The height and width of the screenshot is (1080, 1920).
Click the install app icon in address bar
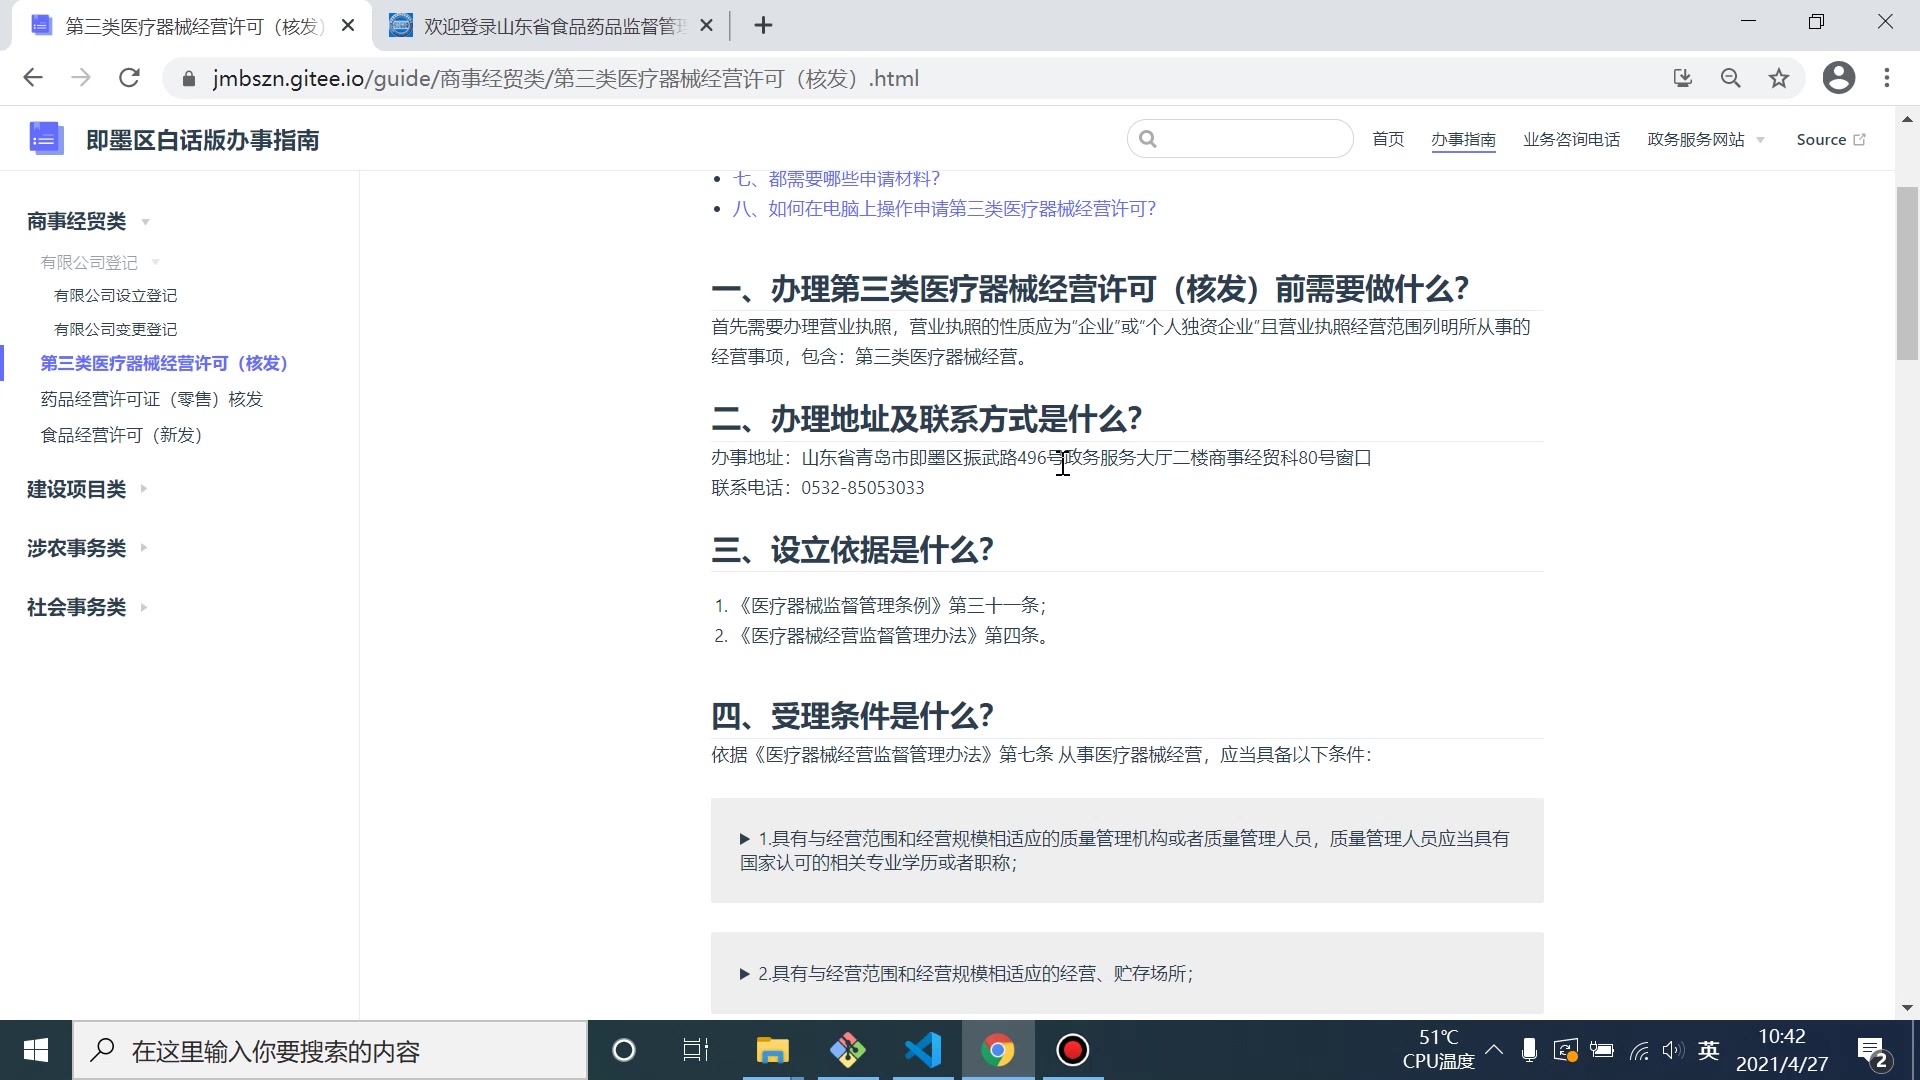point(1683,78)
